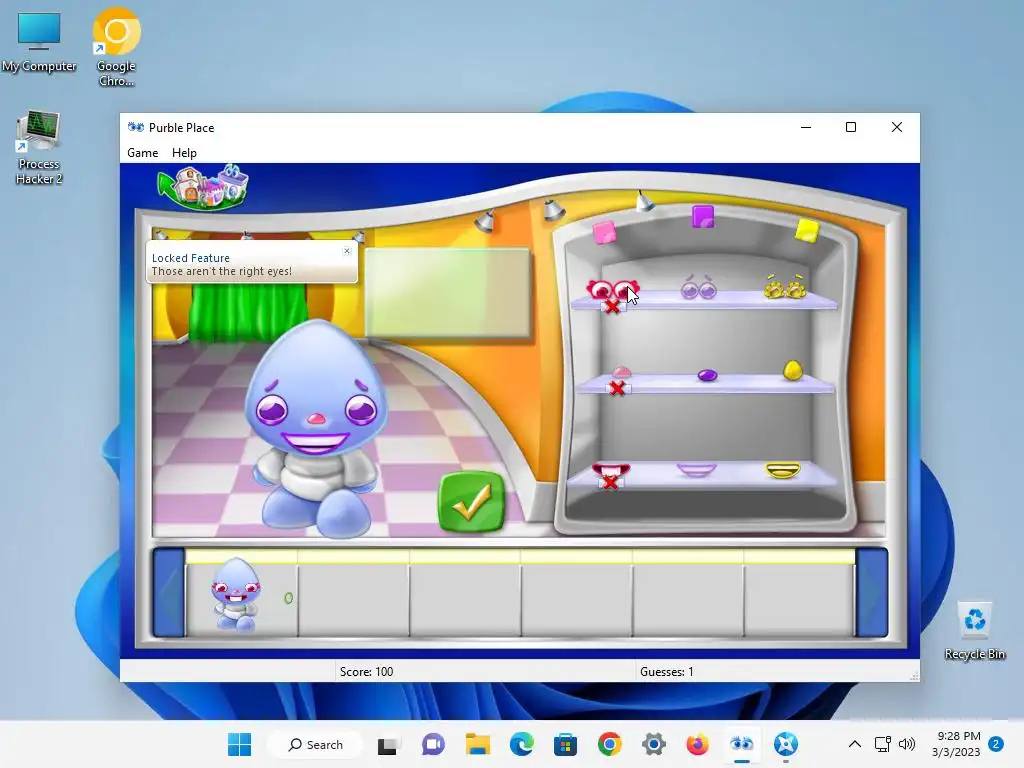Open Task View on the taskbar
The height and width of the screenshot is (768, 1024).
click(x=387, y=744)
